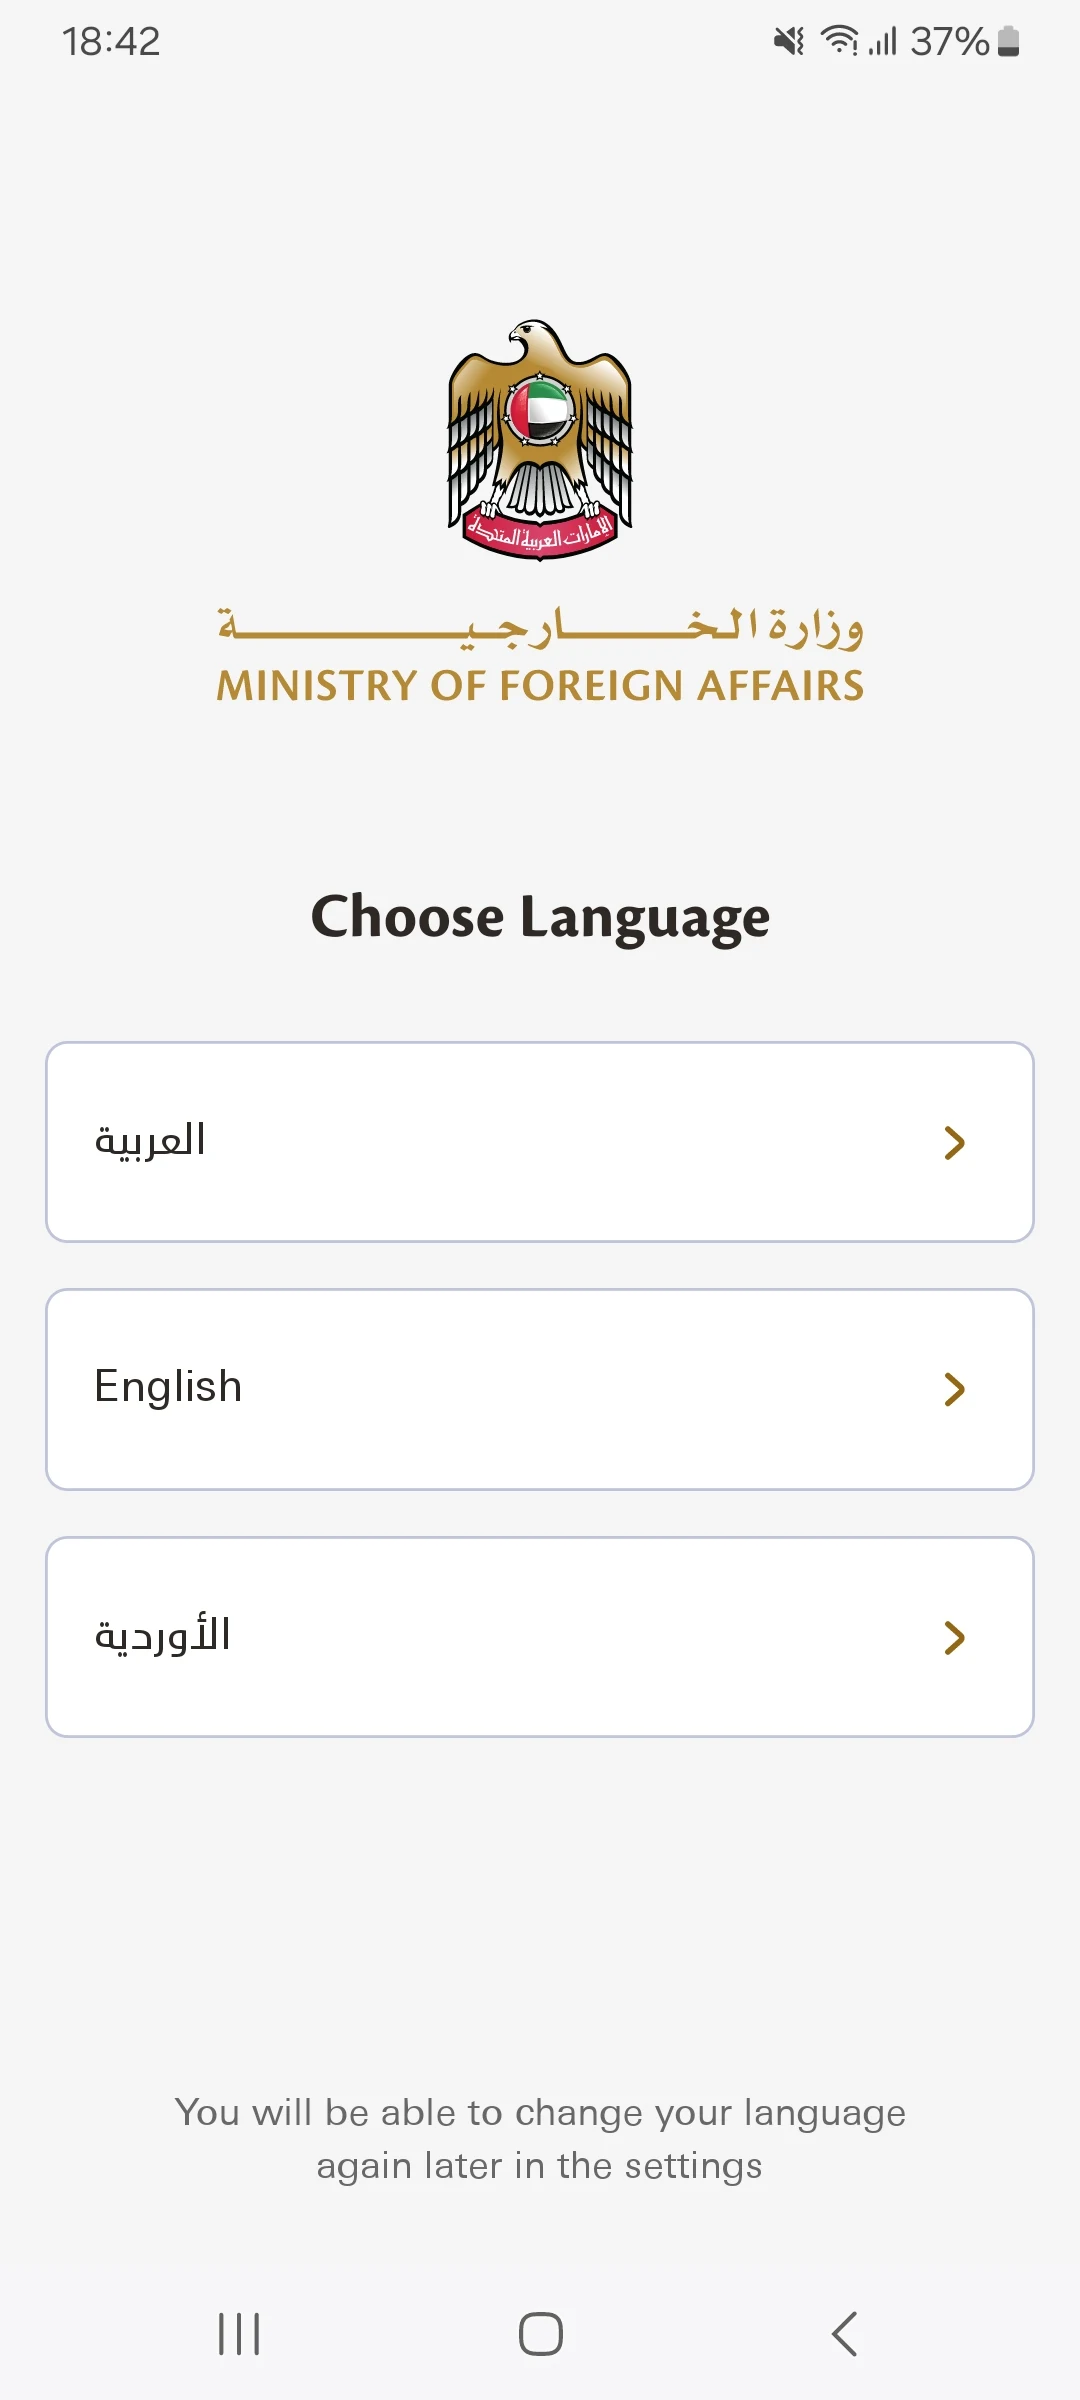The width and height of the screenshot is (1080, 2400).
Task: Open recent apps from navigation bar
Action: pyautogui.click(x=239, y=2334)
